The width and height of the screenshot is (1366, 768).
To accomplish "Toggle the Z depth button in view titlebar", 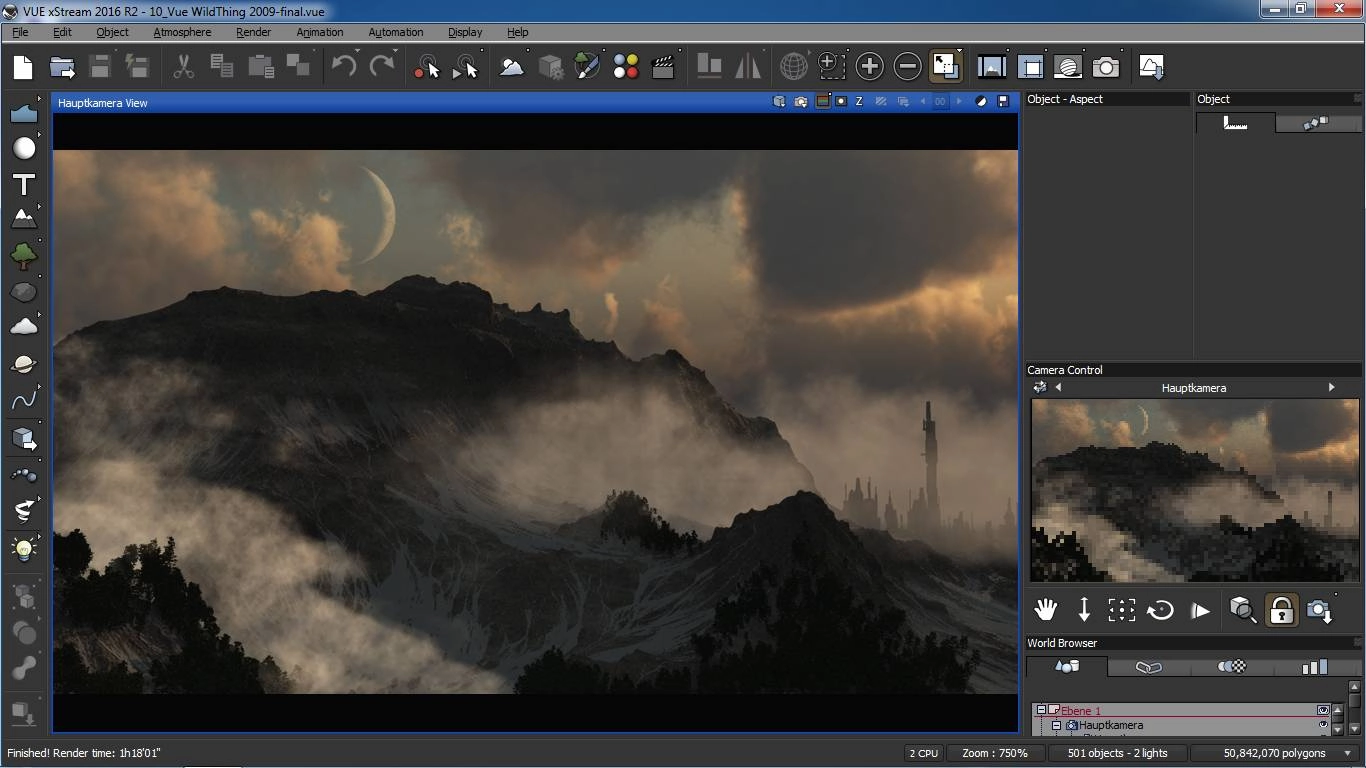I will 859,102.
